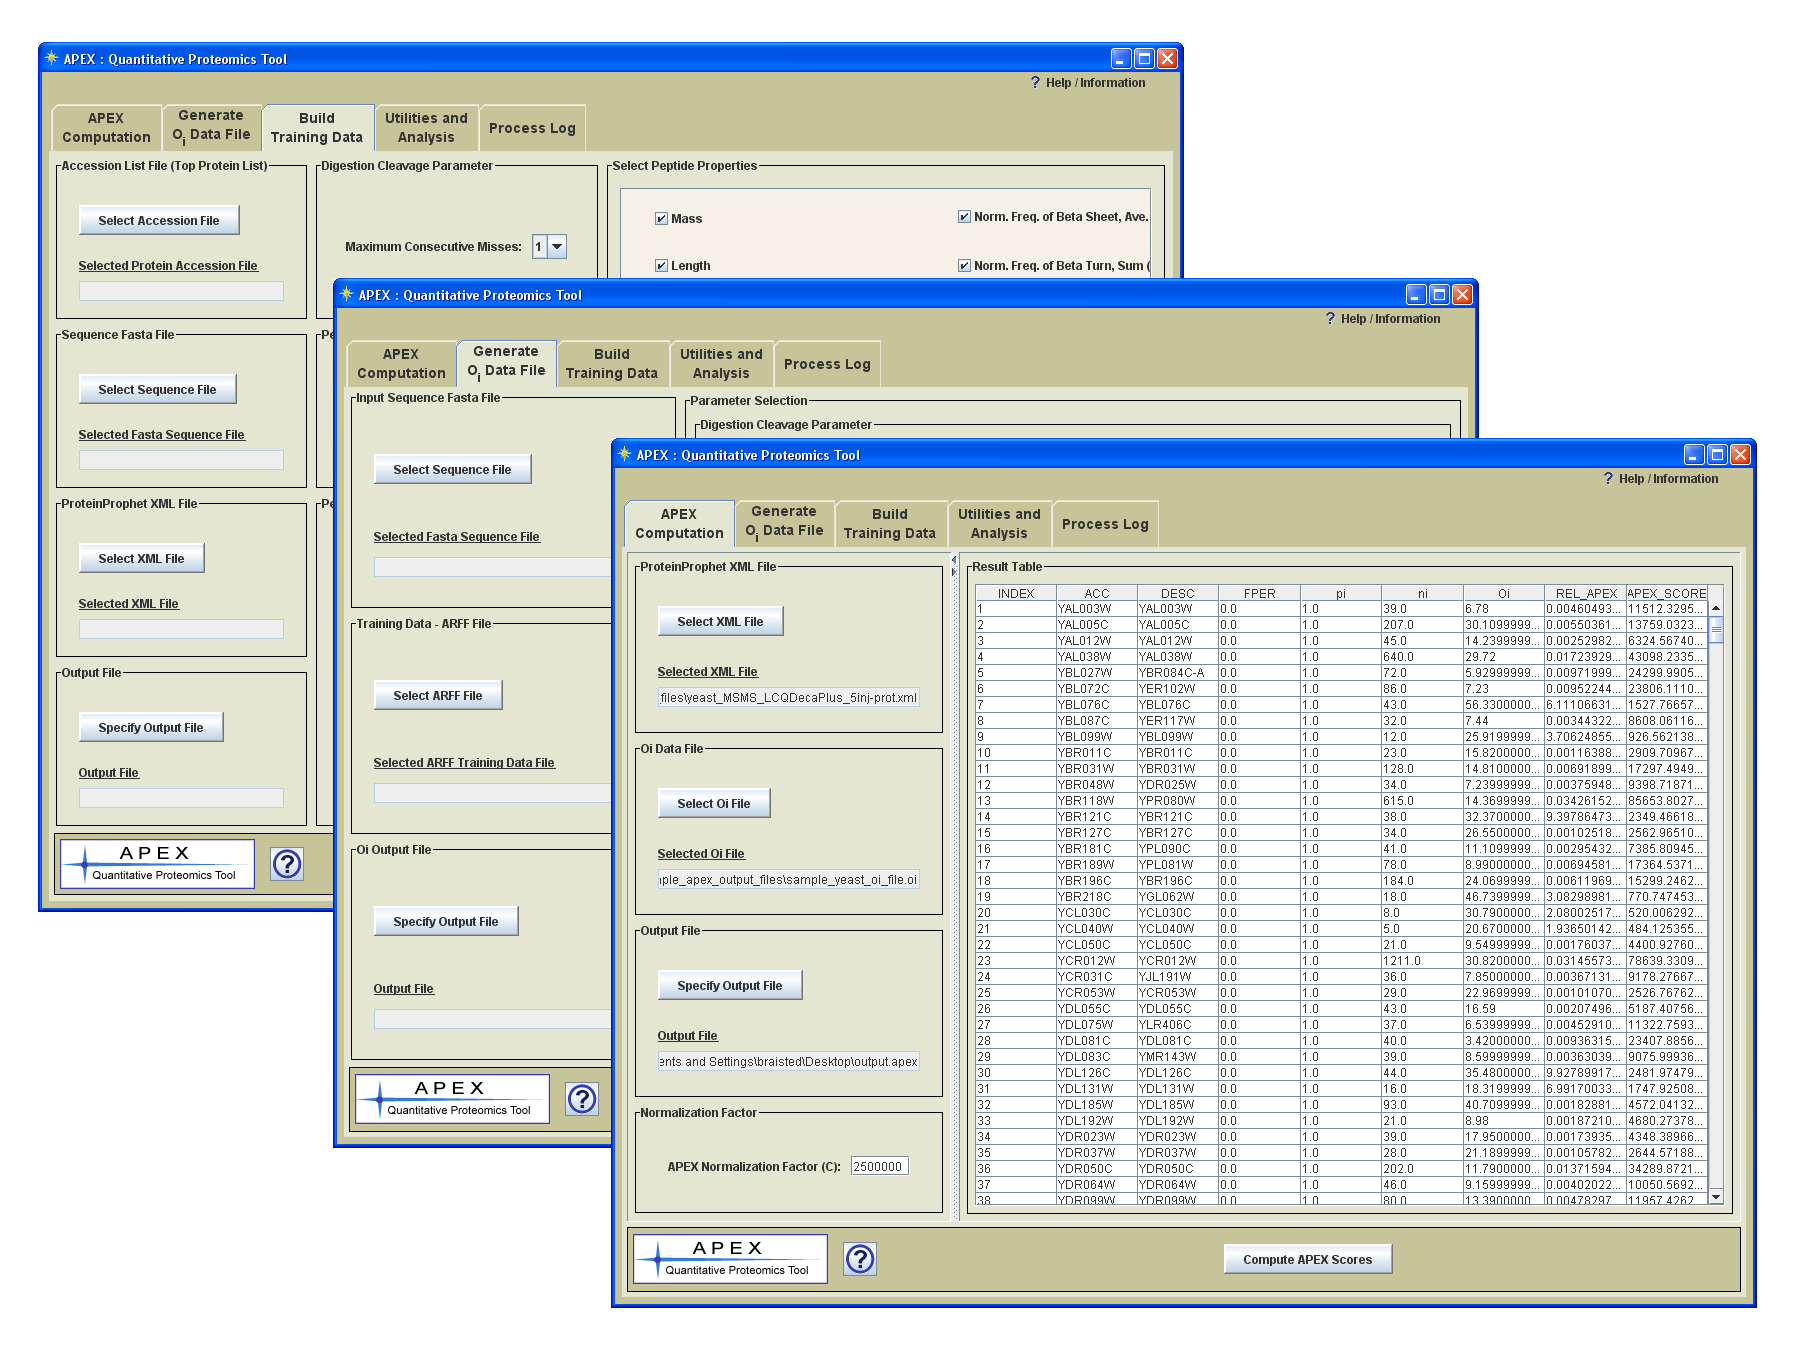The image size is (1800, 1350).
Task: Select cell YBR084C-A in DESC column
Action: (1177, 673)
